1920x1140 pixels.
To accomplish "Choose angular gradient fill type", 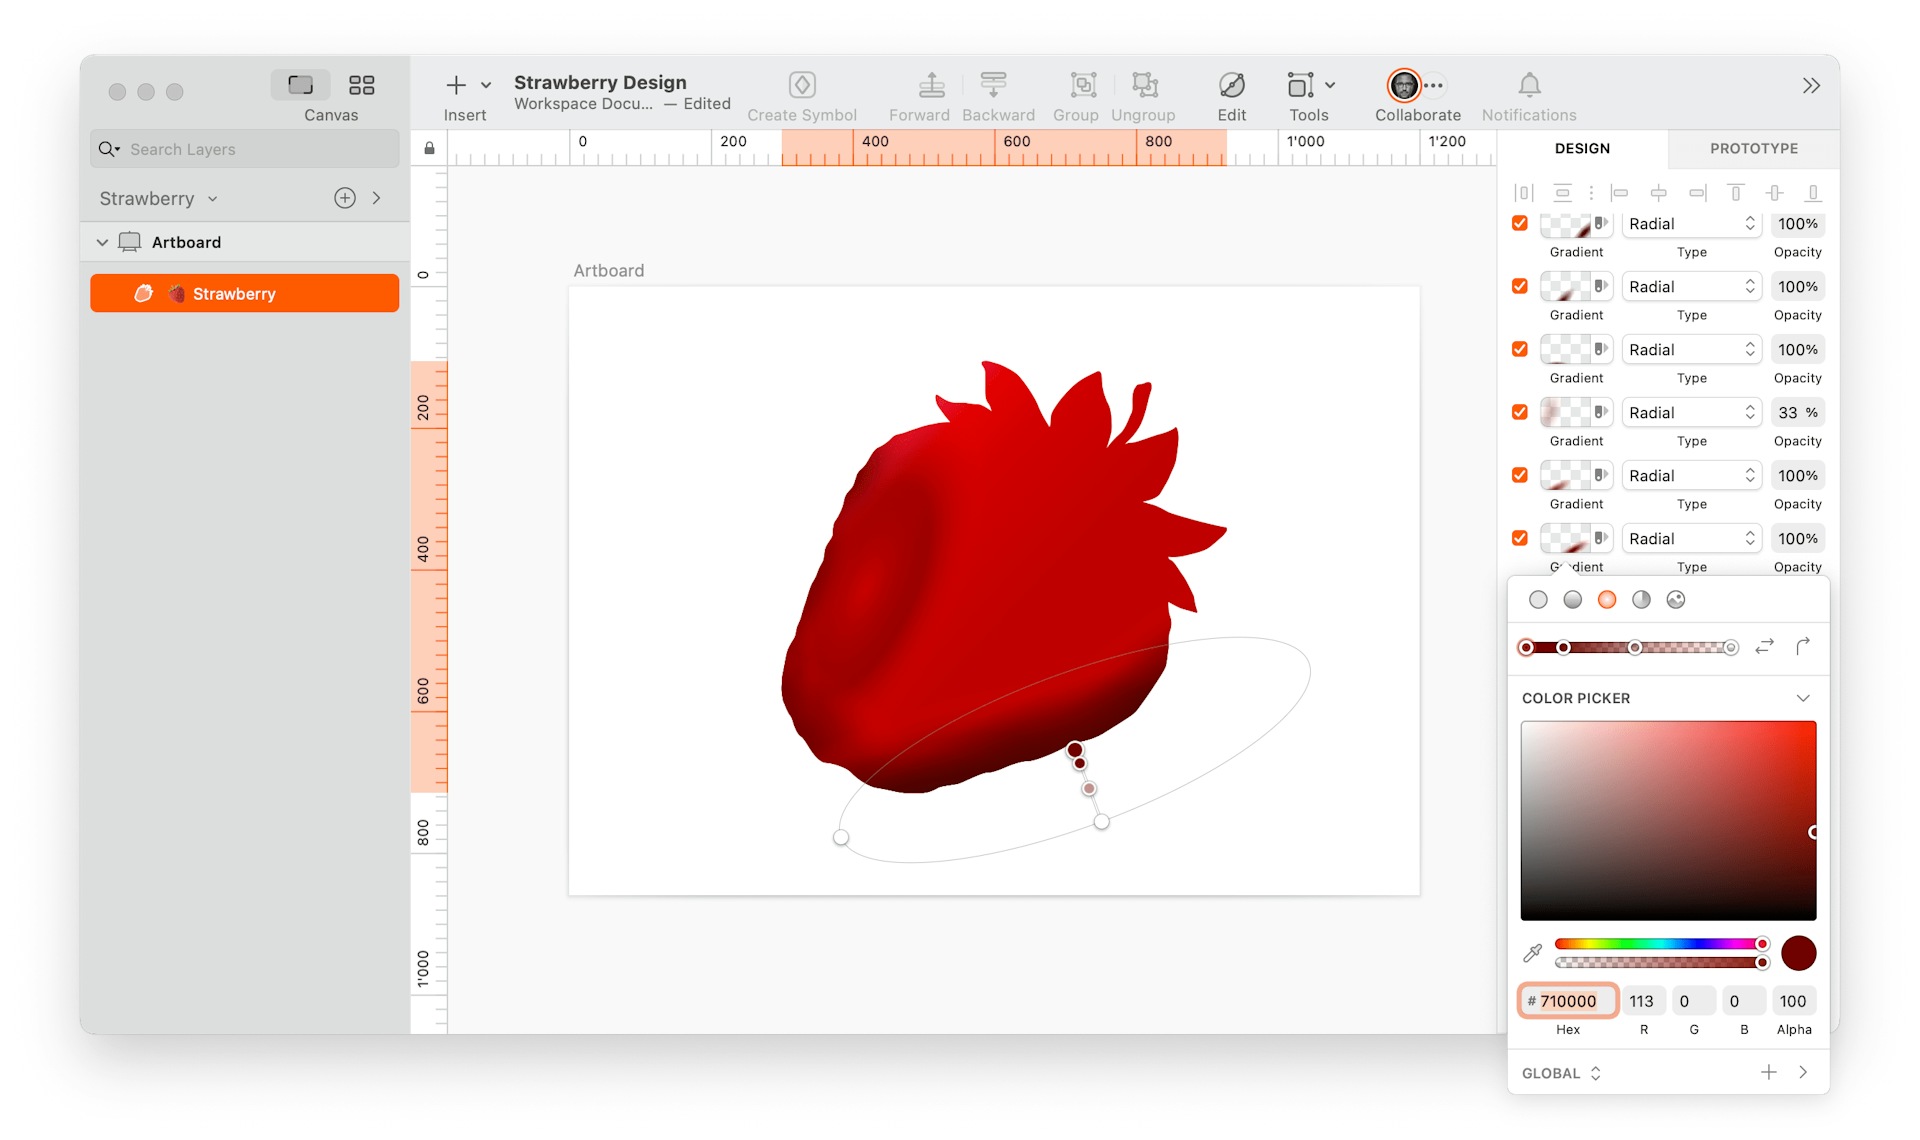I will (1641, 599).
